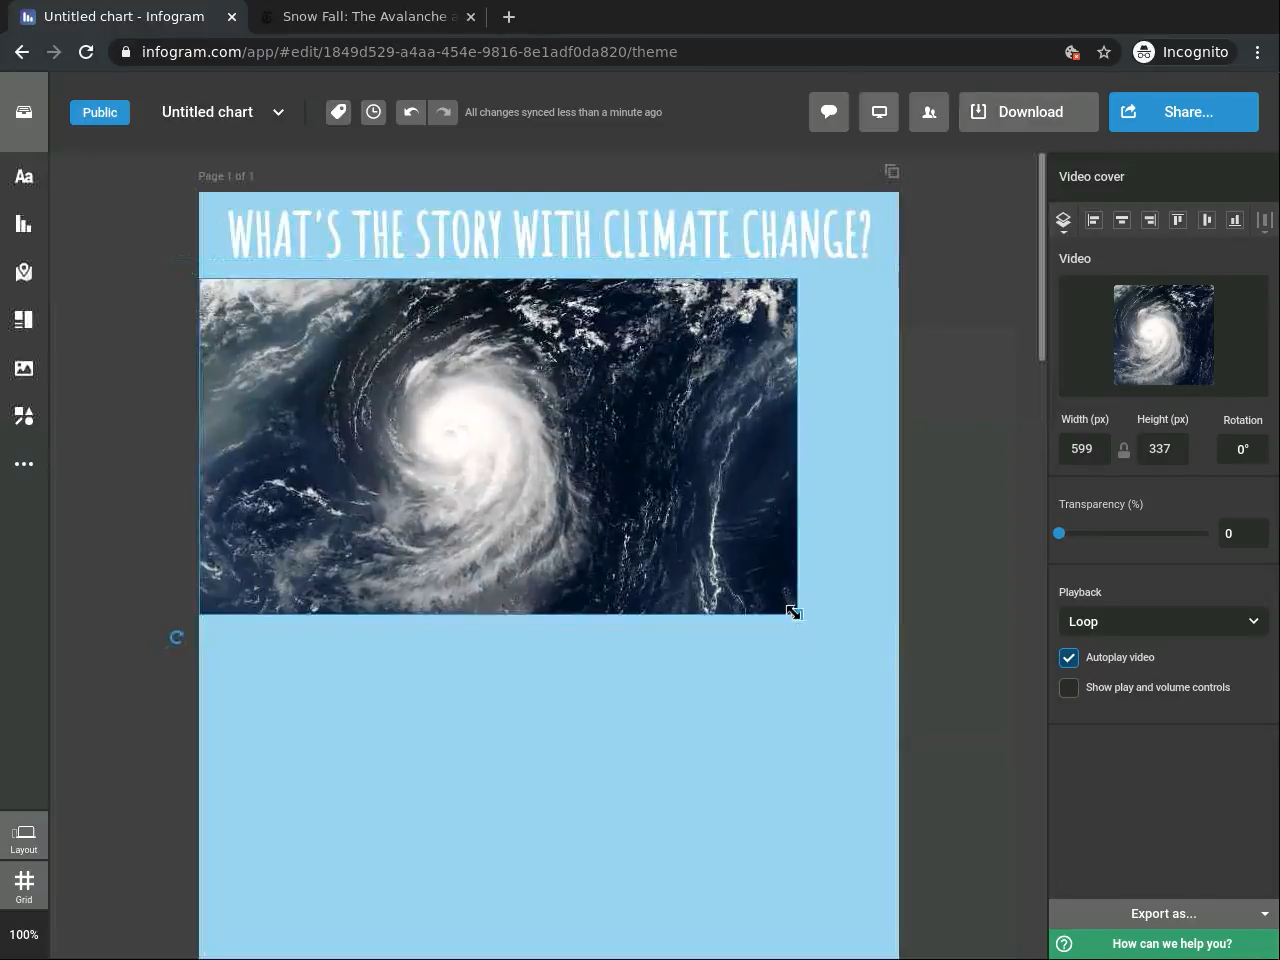Screen dimensions: 1280x960
Task: Click the Width px input field
Action: click(x=1083, y=449)
